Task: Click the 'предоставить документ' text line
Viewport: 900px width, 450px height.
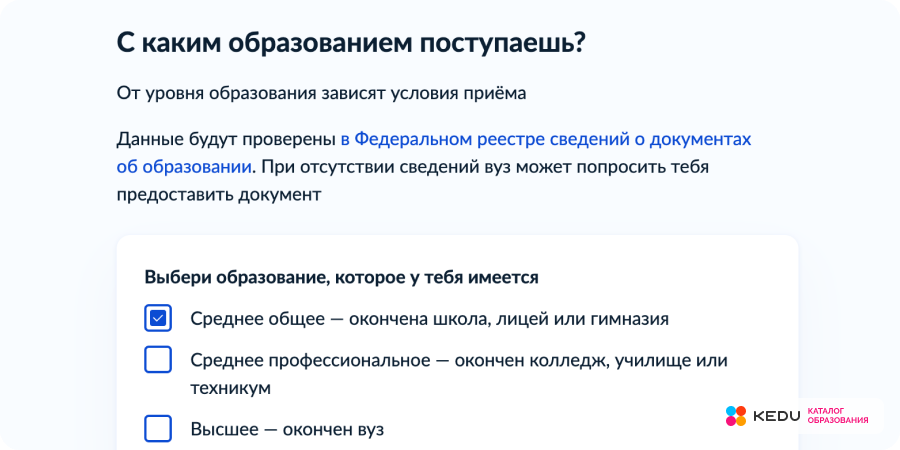Action: 219,194
